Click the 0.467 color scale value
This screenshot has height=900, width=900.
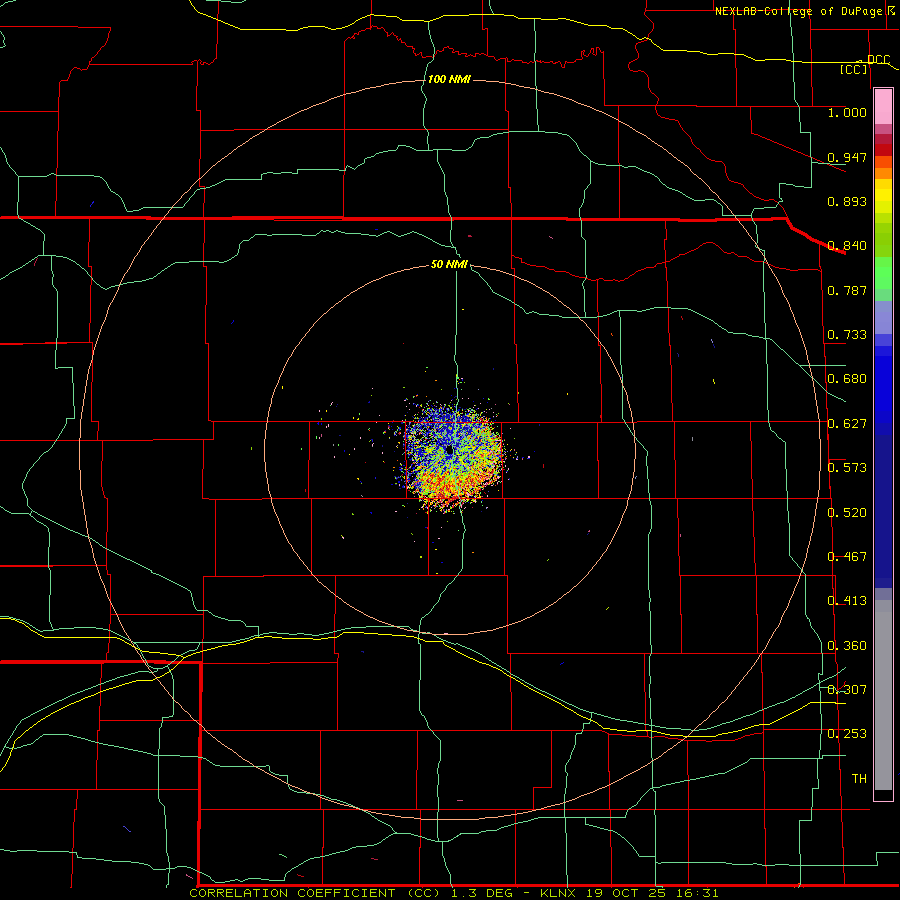click(847, 557)
